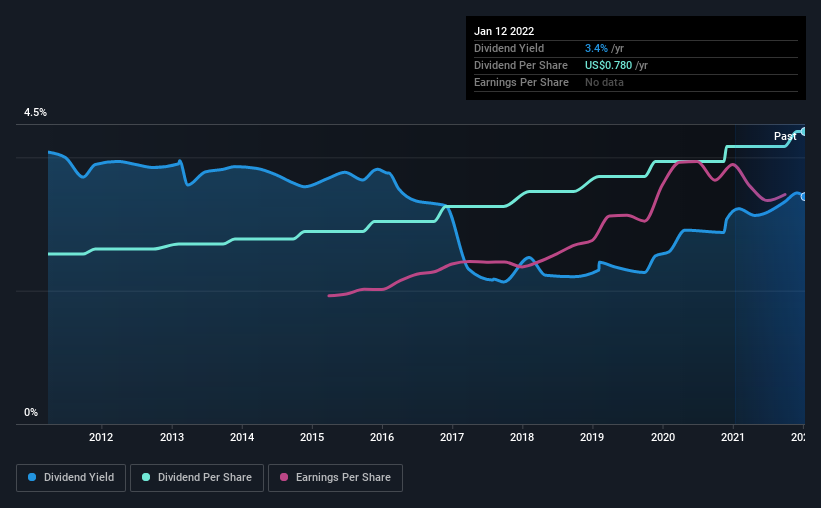Click the US$0.780 dividend value
This screenshot has width=821, height=508.
point(608,65)
